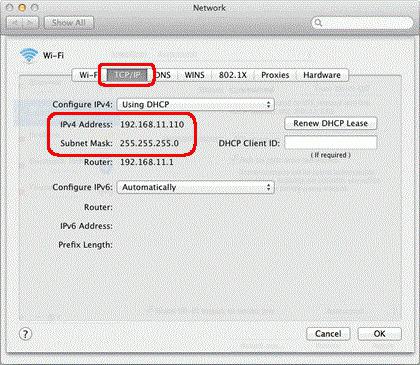420x365 pixels.
Task: Open the WINS tab
Action: coord(194,75)
